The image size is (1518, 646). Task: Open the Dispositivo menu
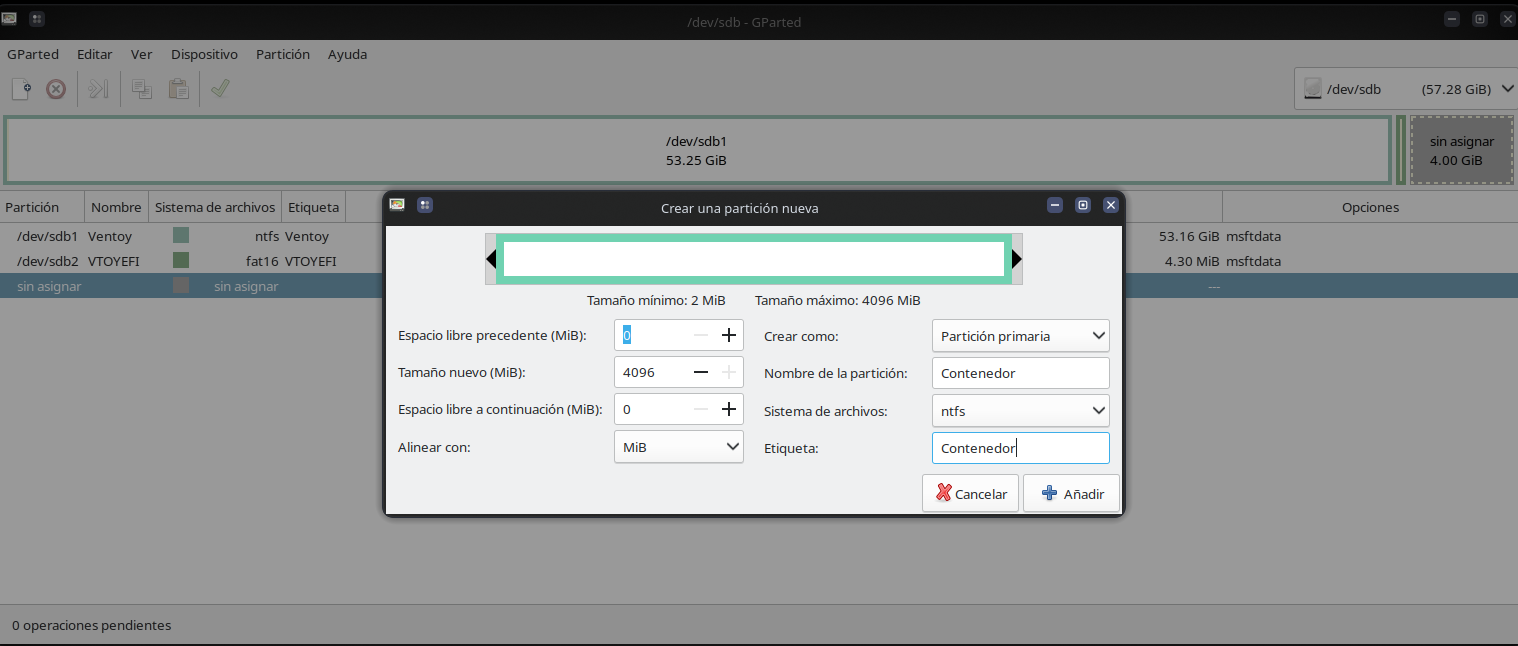[204, 54]
